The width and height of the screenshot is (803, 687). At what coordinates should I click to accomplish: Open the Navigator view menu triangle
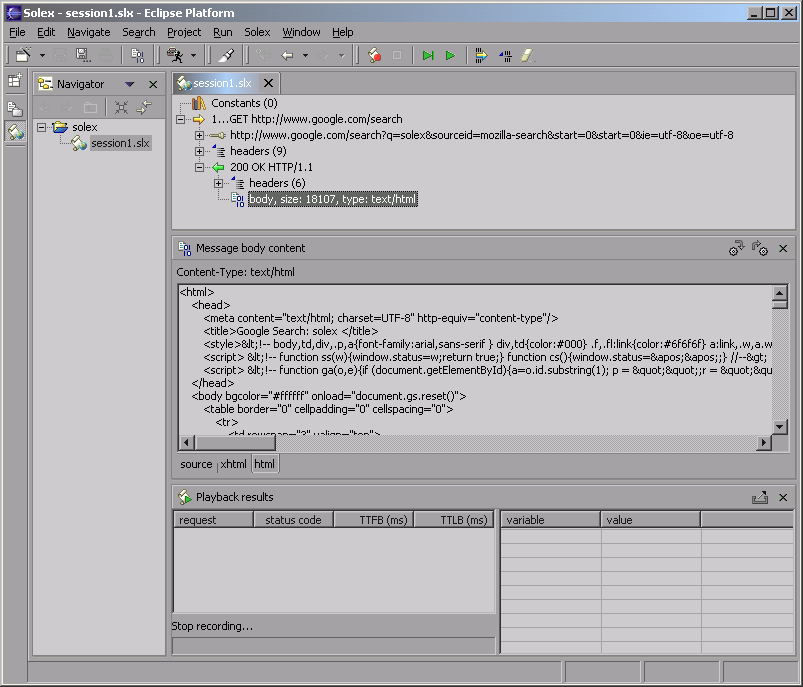128,85
